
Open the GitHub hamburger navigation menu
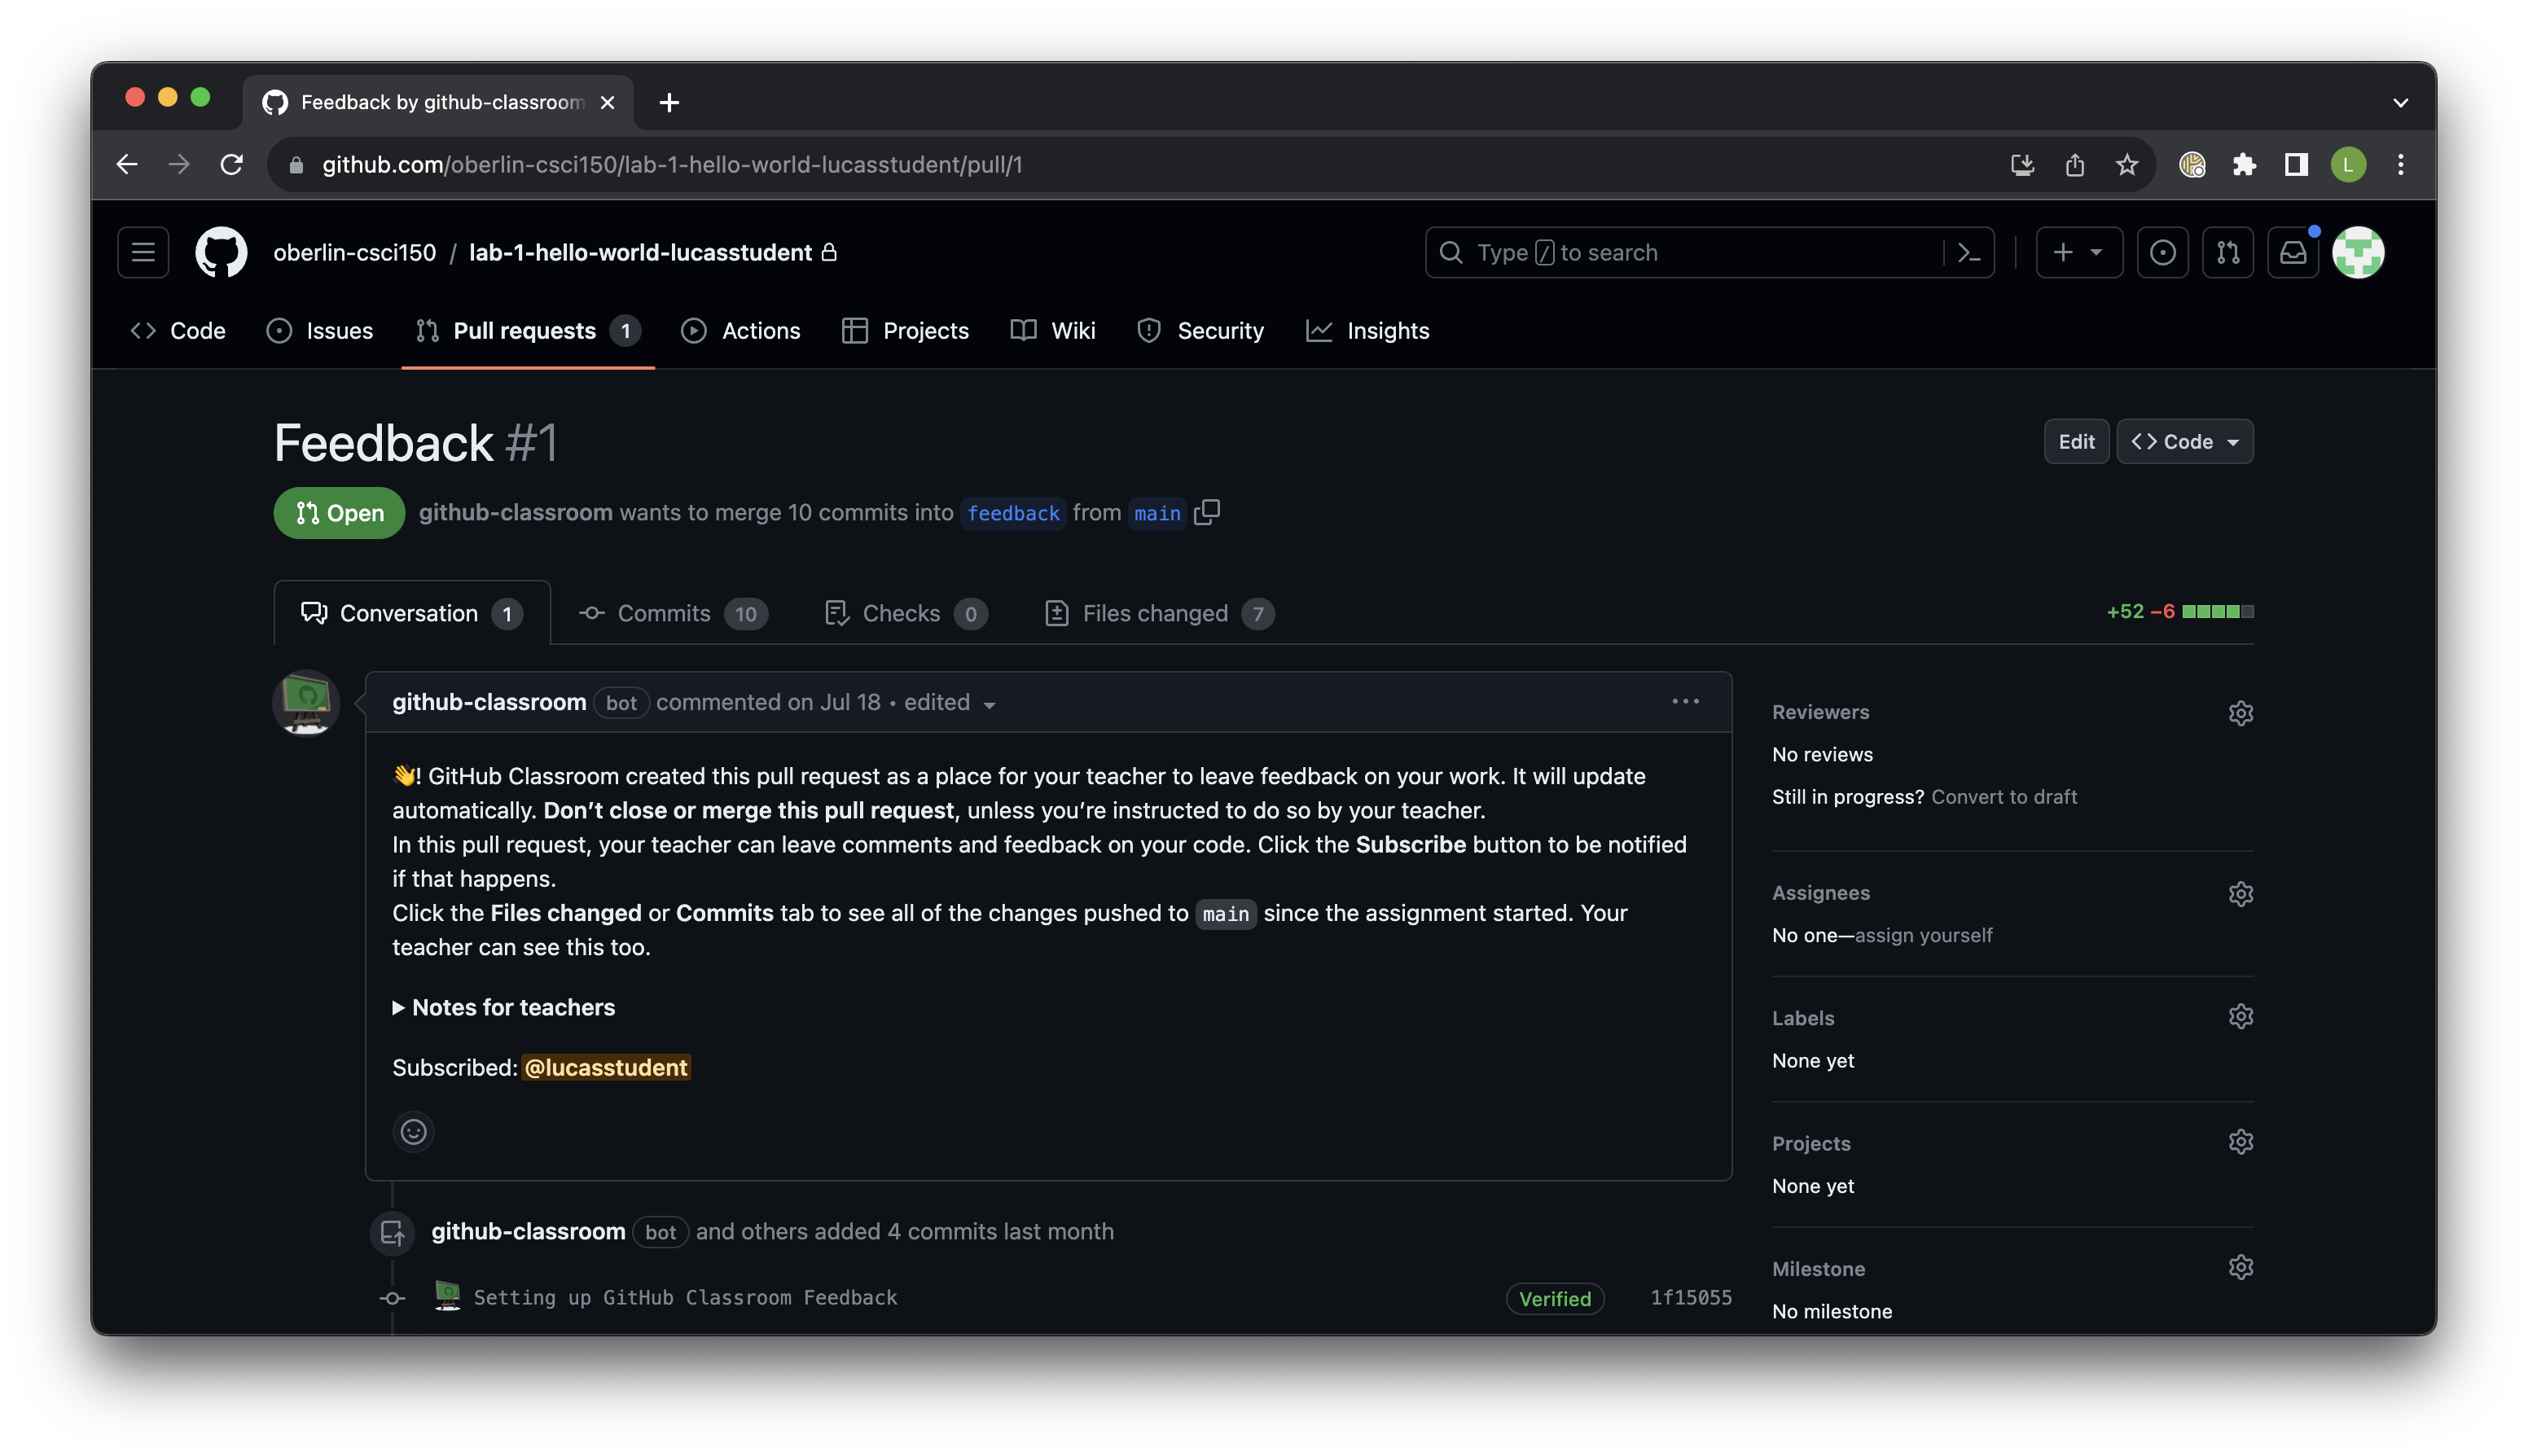point(143,252)
